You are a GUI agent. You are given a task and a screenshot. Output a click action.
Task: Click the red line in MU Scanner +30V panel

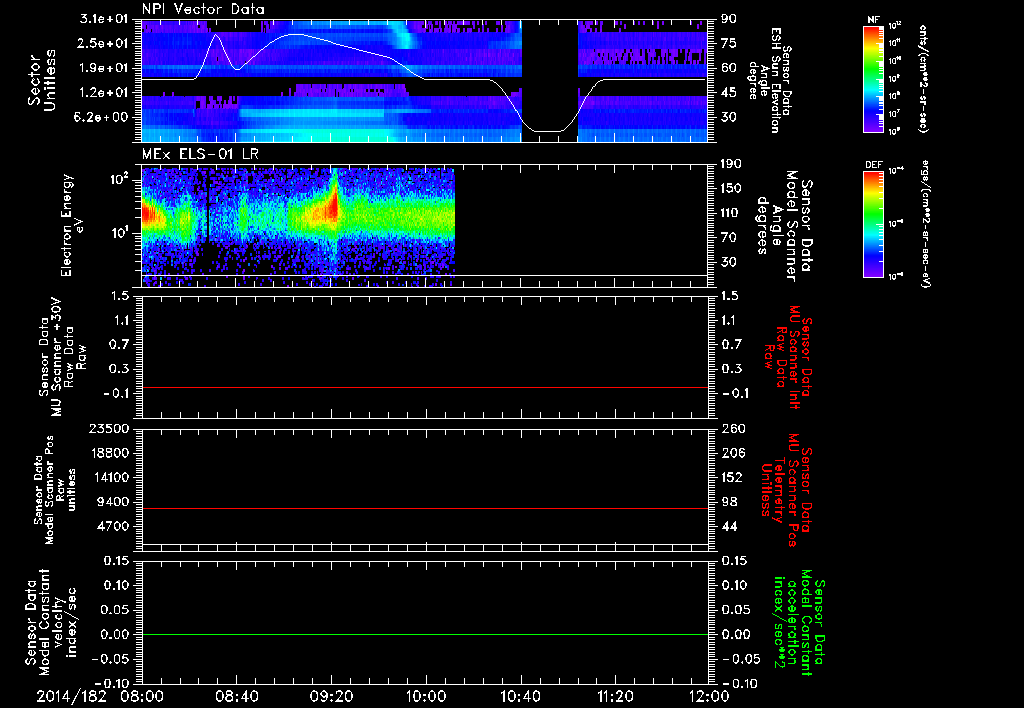pos(425,387)
